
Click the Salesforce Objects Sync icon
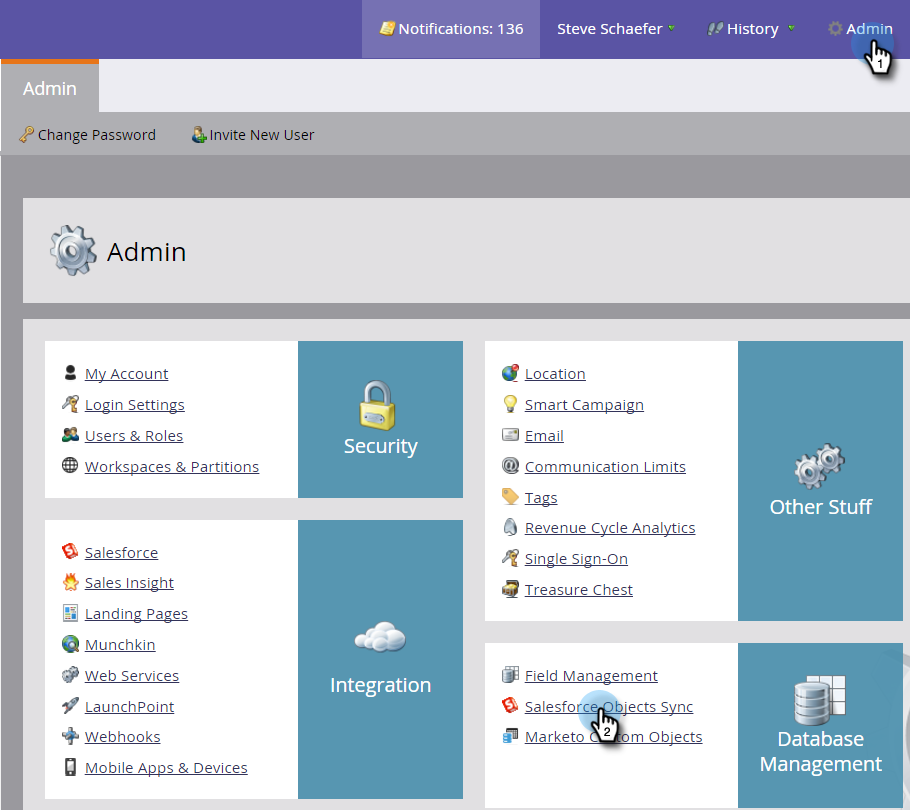pos(510,706)
